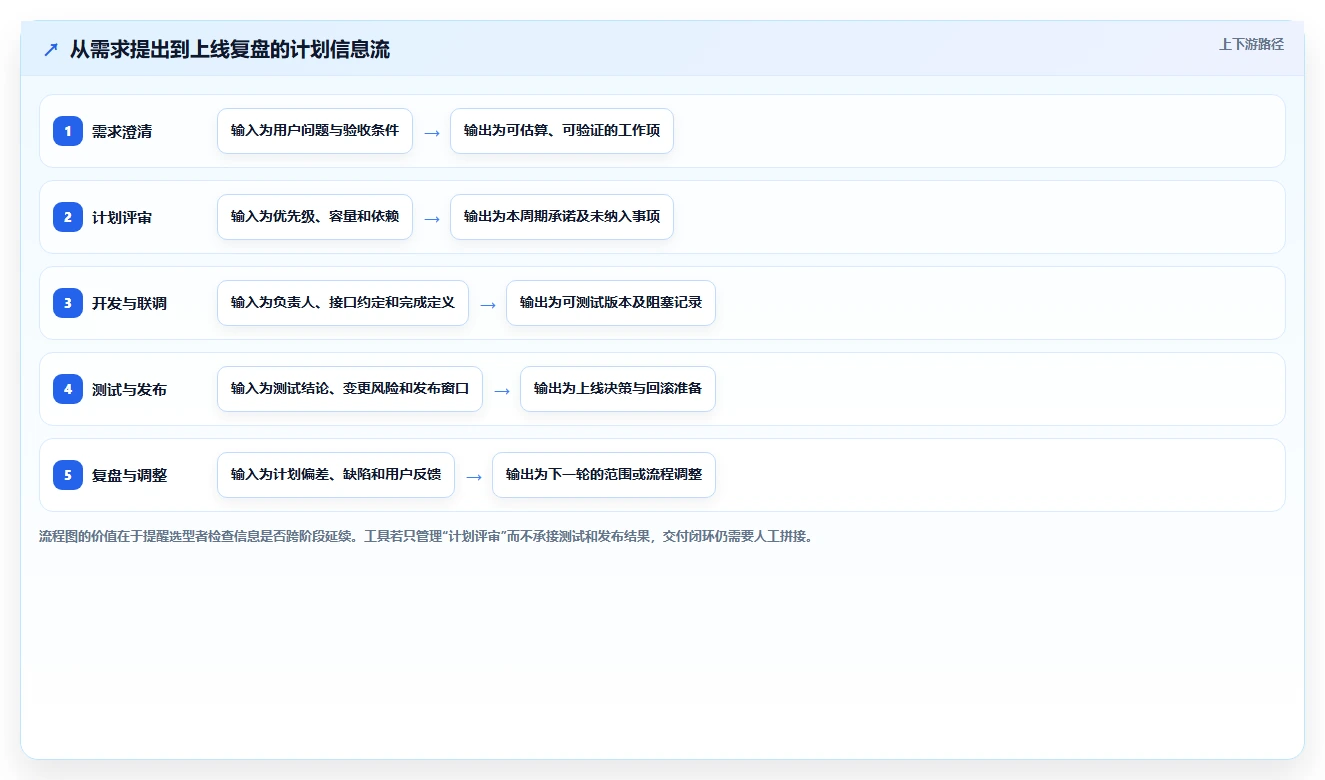Select the 开发与联调 step name
Screen dimensions: 1325x780
129,303
